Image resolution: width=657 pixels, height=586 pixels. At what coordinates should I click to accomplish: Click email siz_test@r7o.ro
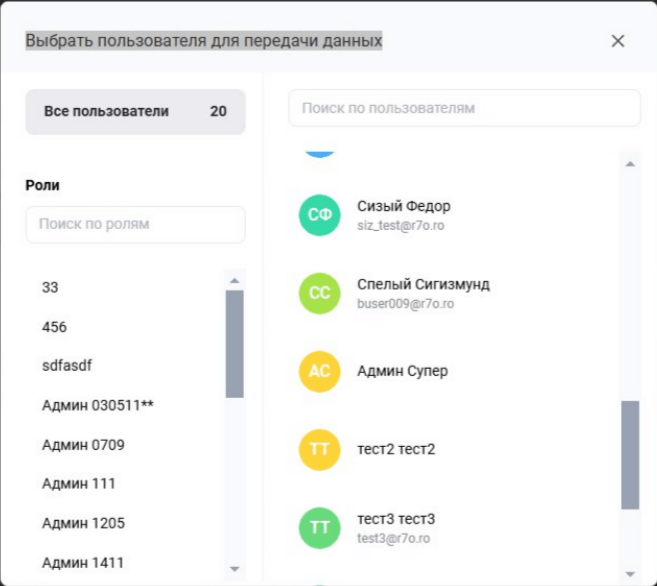click(x=401, y=225)
